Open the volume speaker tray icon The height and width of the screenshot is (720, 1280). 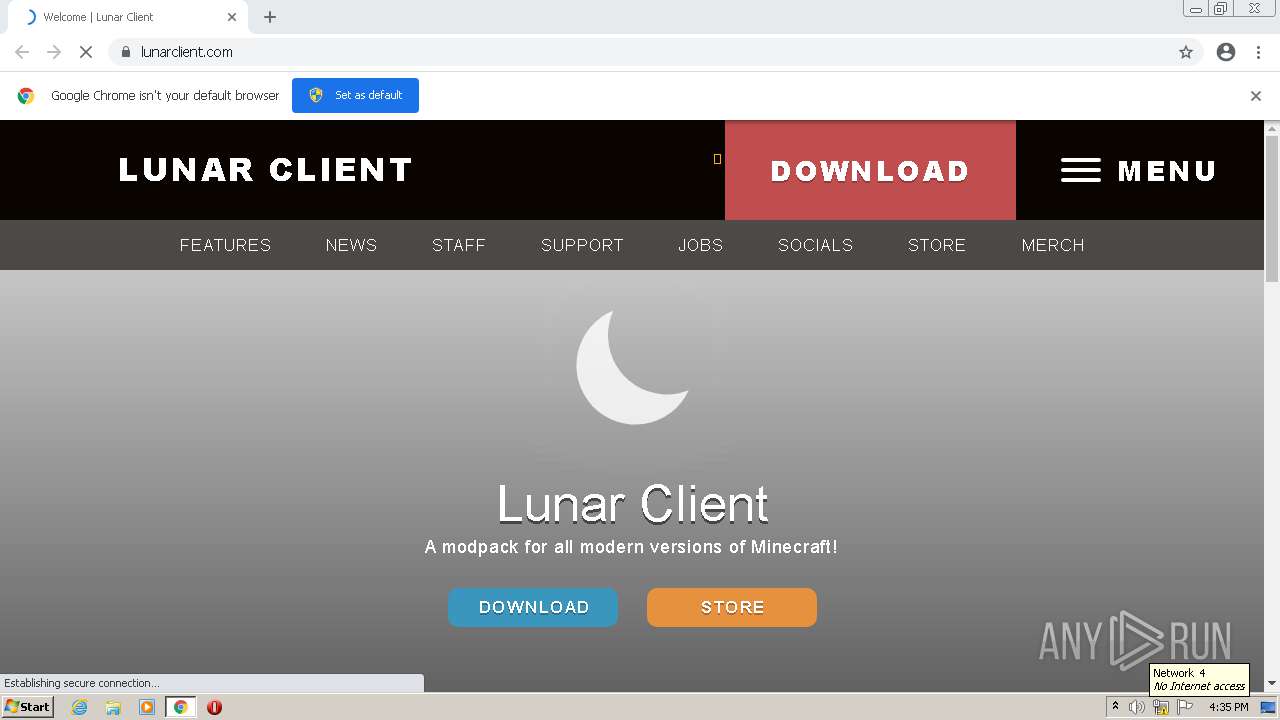pos(1137,707)
